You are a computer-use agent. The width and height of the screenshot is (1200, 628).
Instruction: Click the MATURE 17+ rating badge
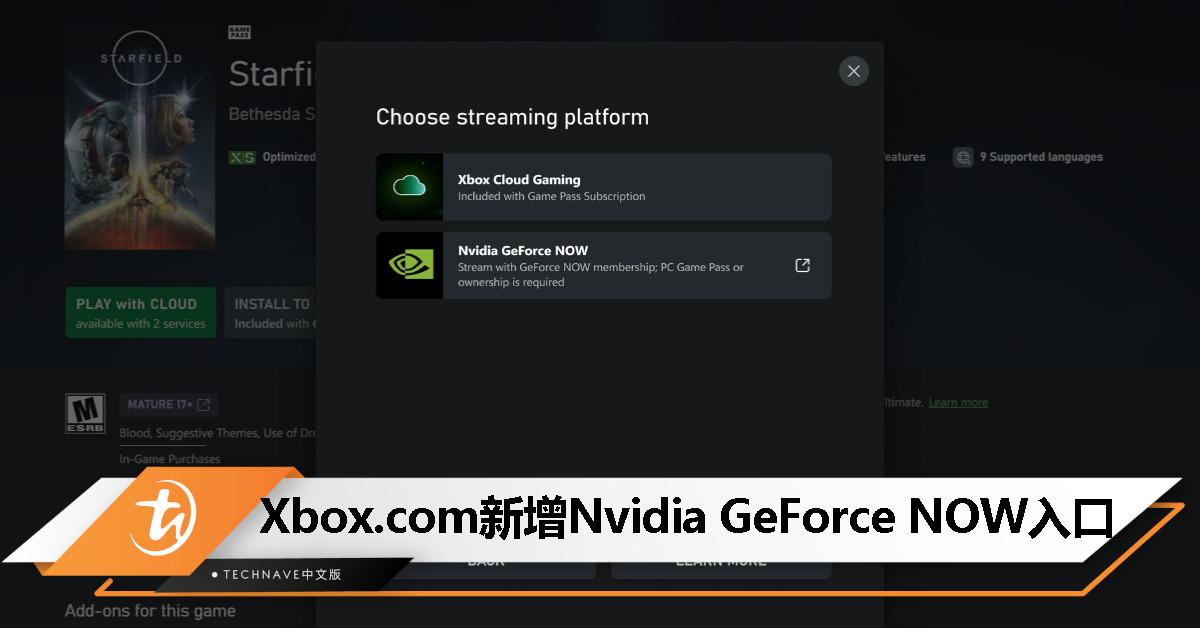169,405
